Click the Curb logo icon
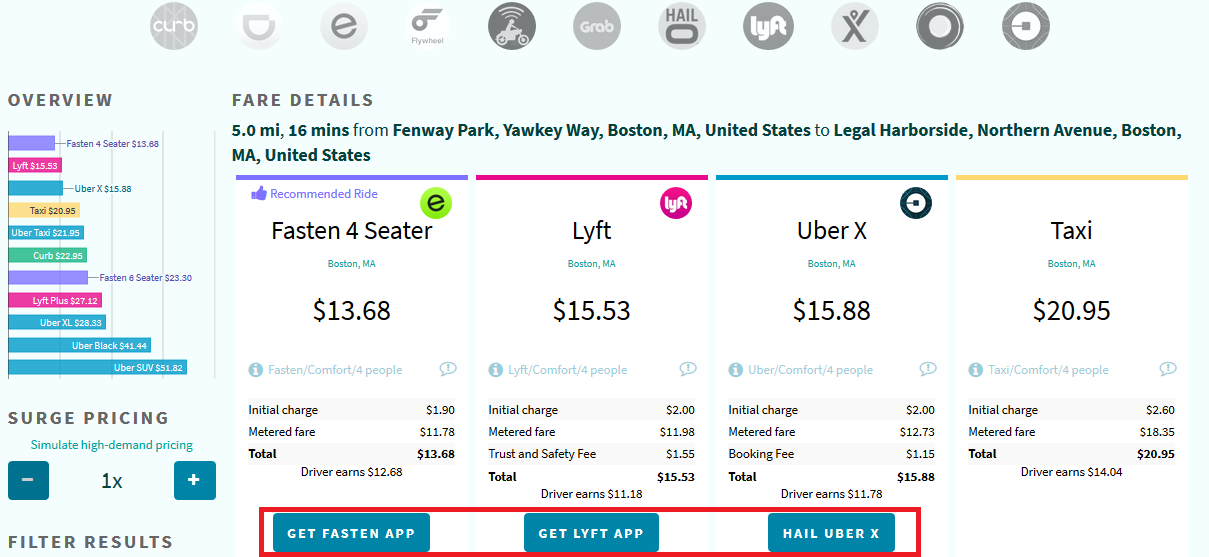 (x=173, y=27)
